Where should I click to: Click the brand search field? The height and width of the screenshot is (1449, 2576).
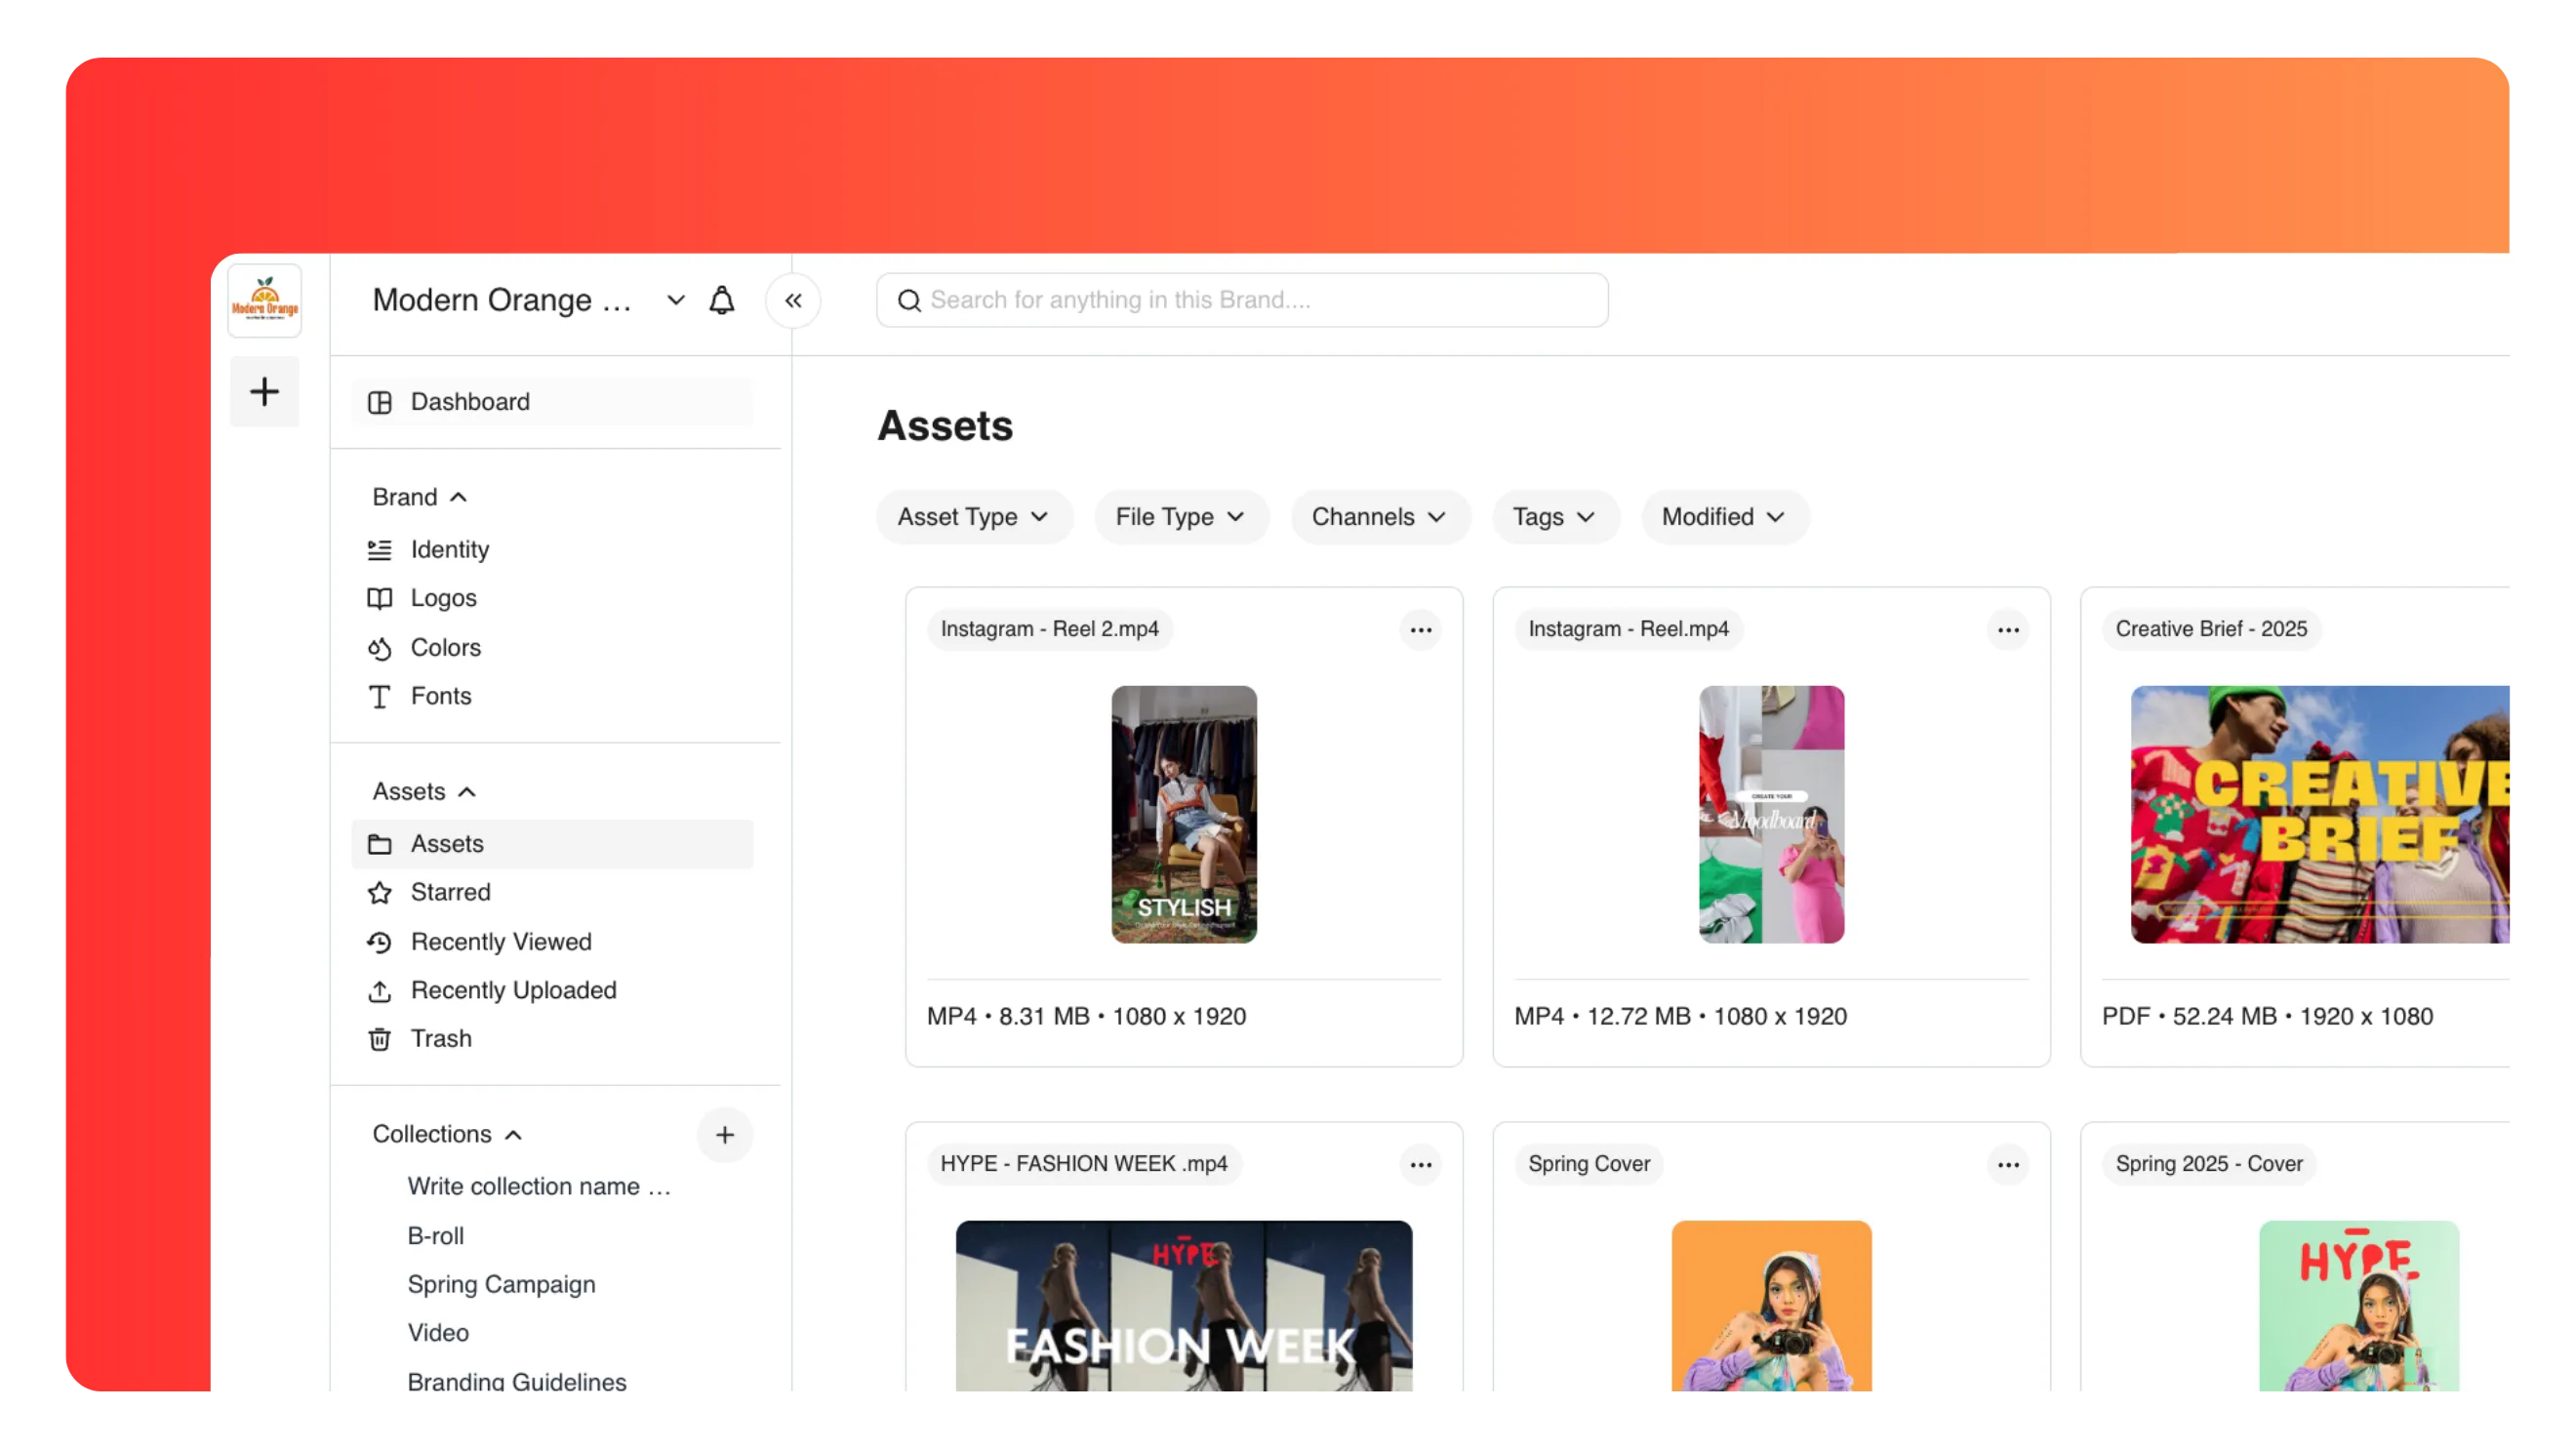tap(1241, 300)
